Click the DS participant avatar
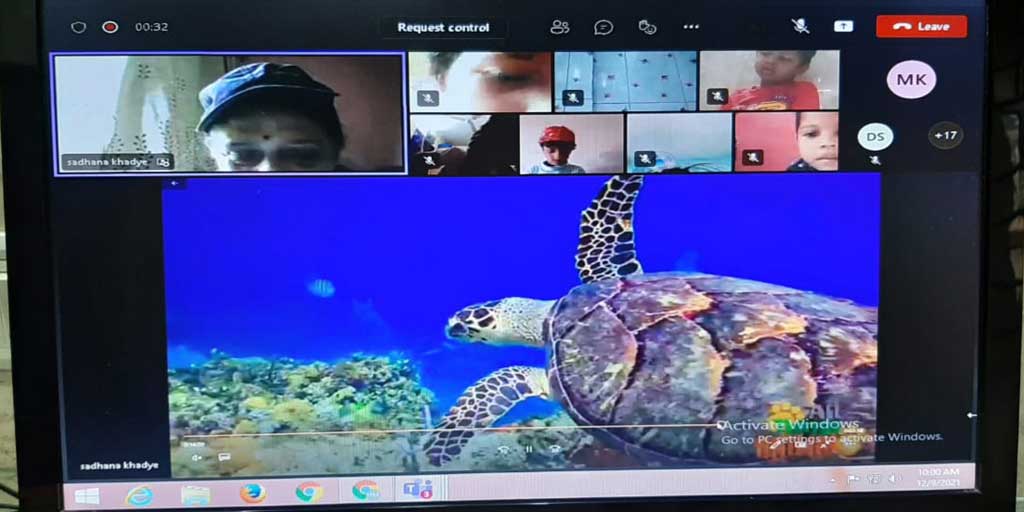This screenshot has width=1024, height=512. pos(875,137)
